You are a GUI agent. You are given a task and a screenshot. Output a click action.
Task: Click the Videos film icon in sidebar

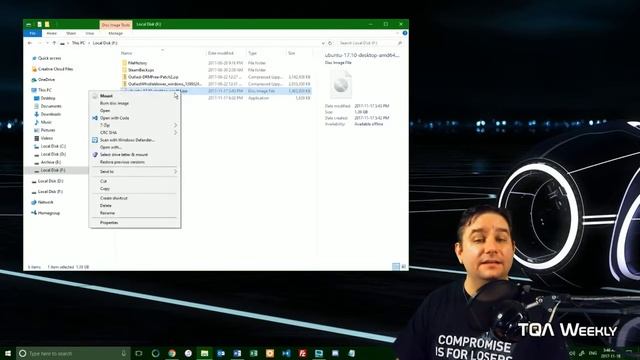tap(36, 138)
